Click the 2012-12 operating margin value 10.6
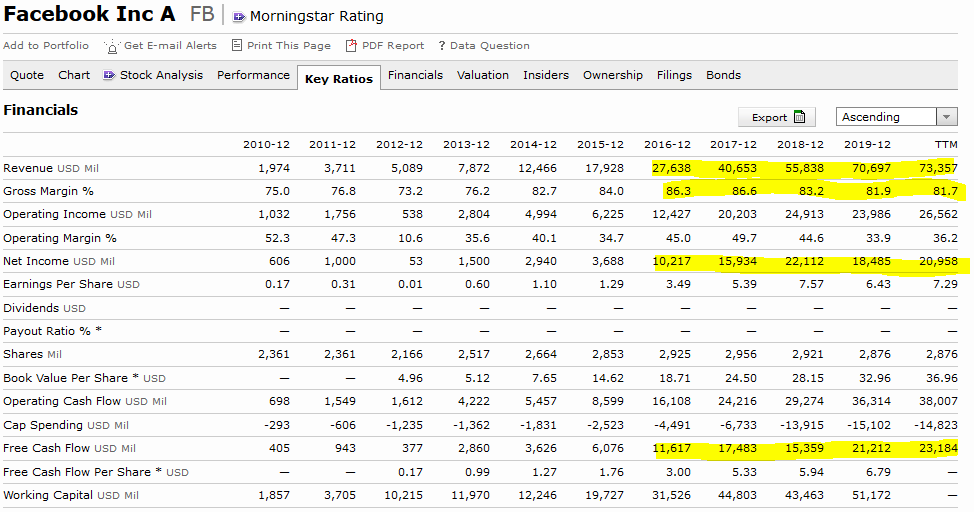 click(410, 238)
